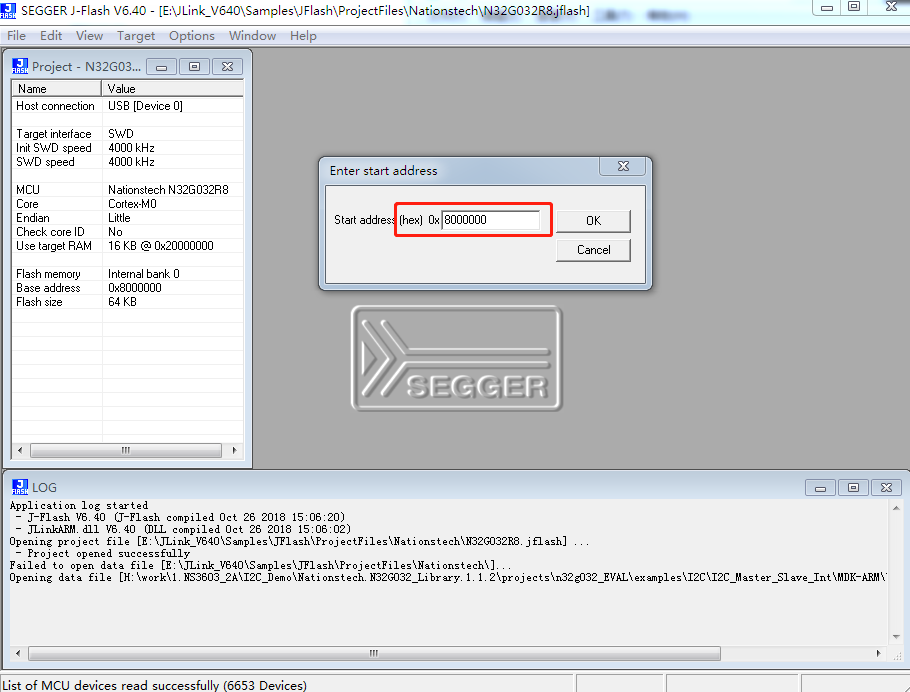Minimize the LOG panel

(x=820, y=488)
